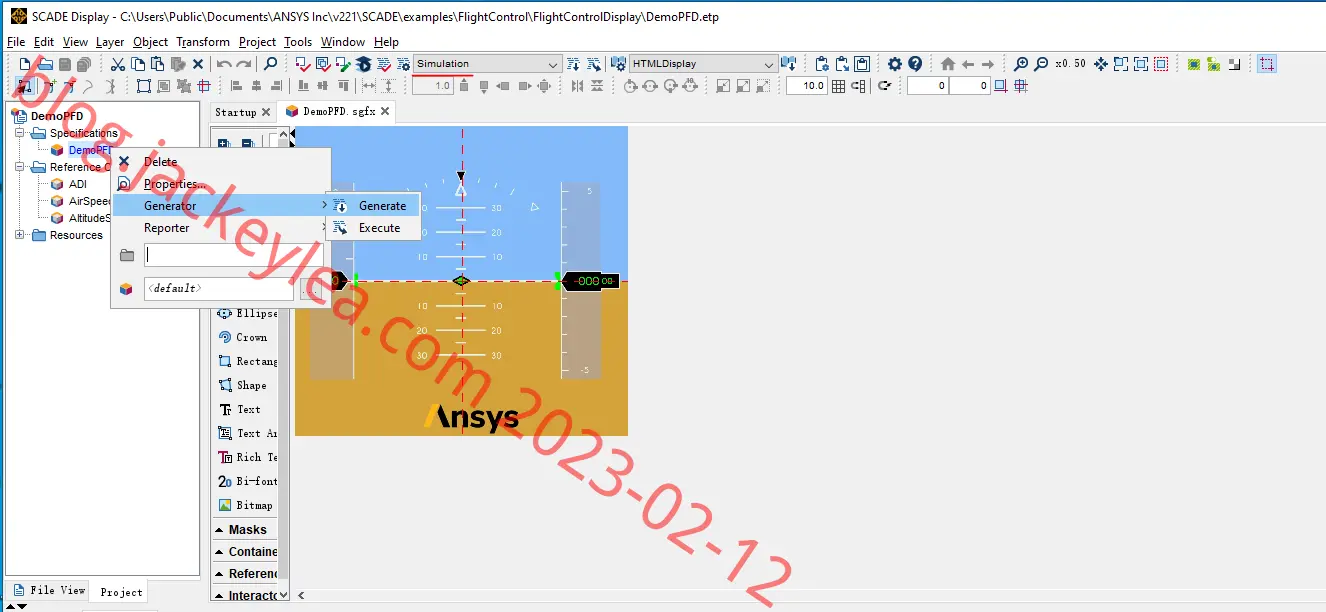Click the Home navigation icon
Image resolution: width=1326 pixels, height=612 pixels.
click(x=948, y=64)
